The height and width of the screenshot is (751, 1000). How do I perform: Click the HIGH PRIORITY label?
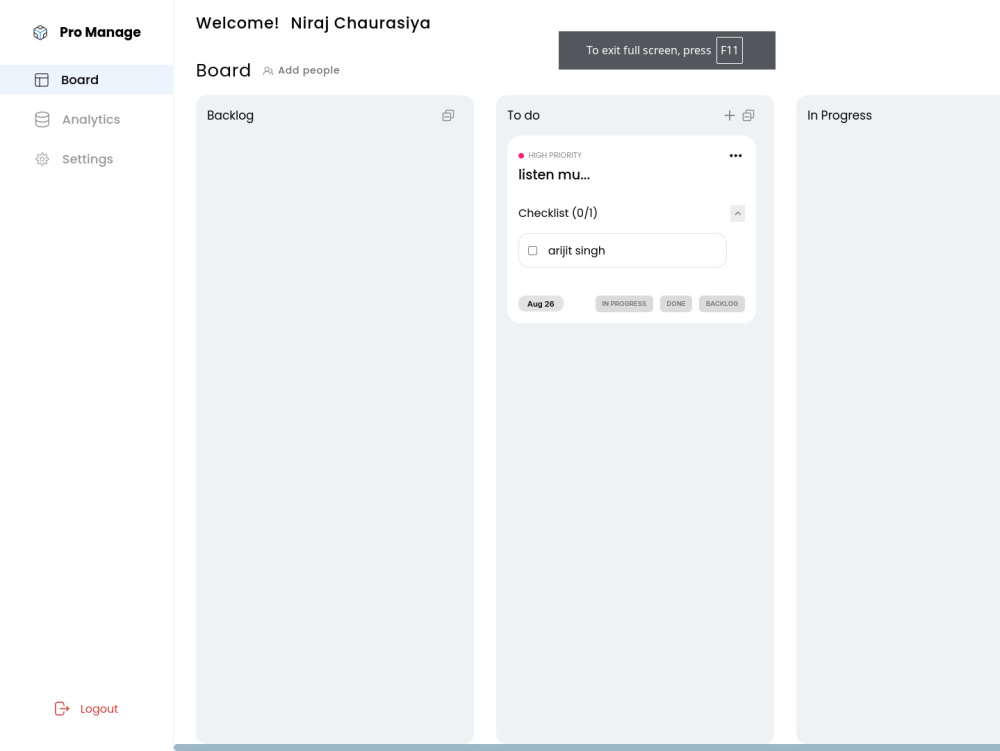[555, 156]
